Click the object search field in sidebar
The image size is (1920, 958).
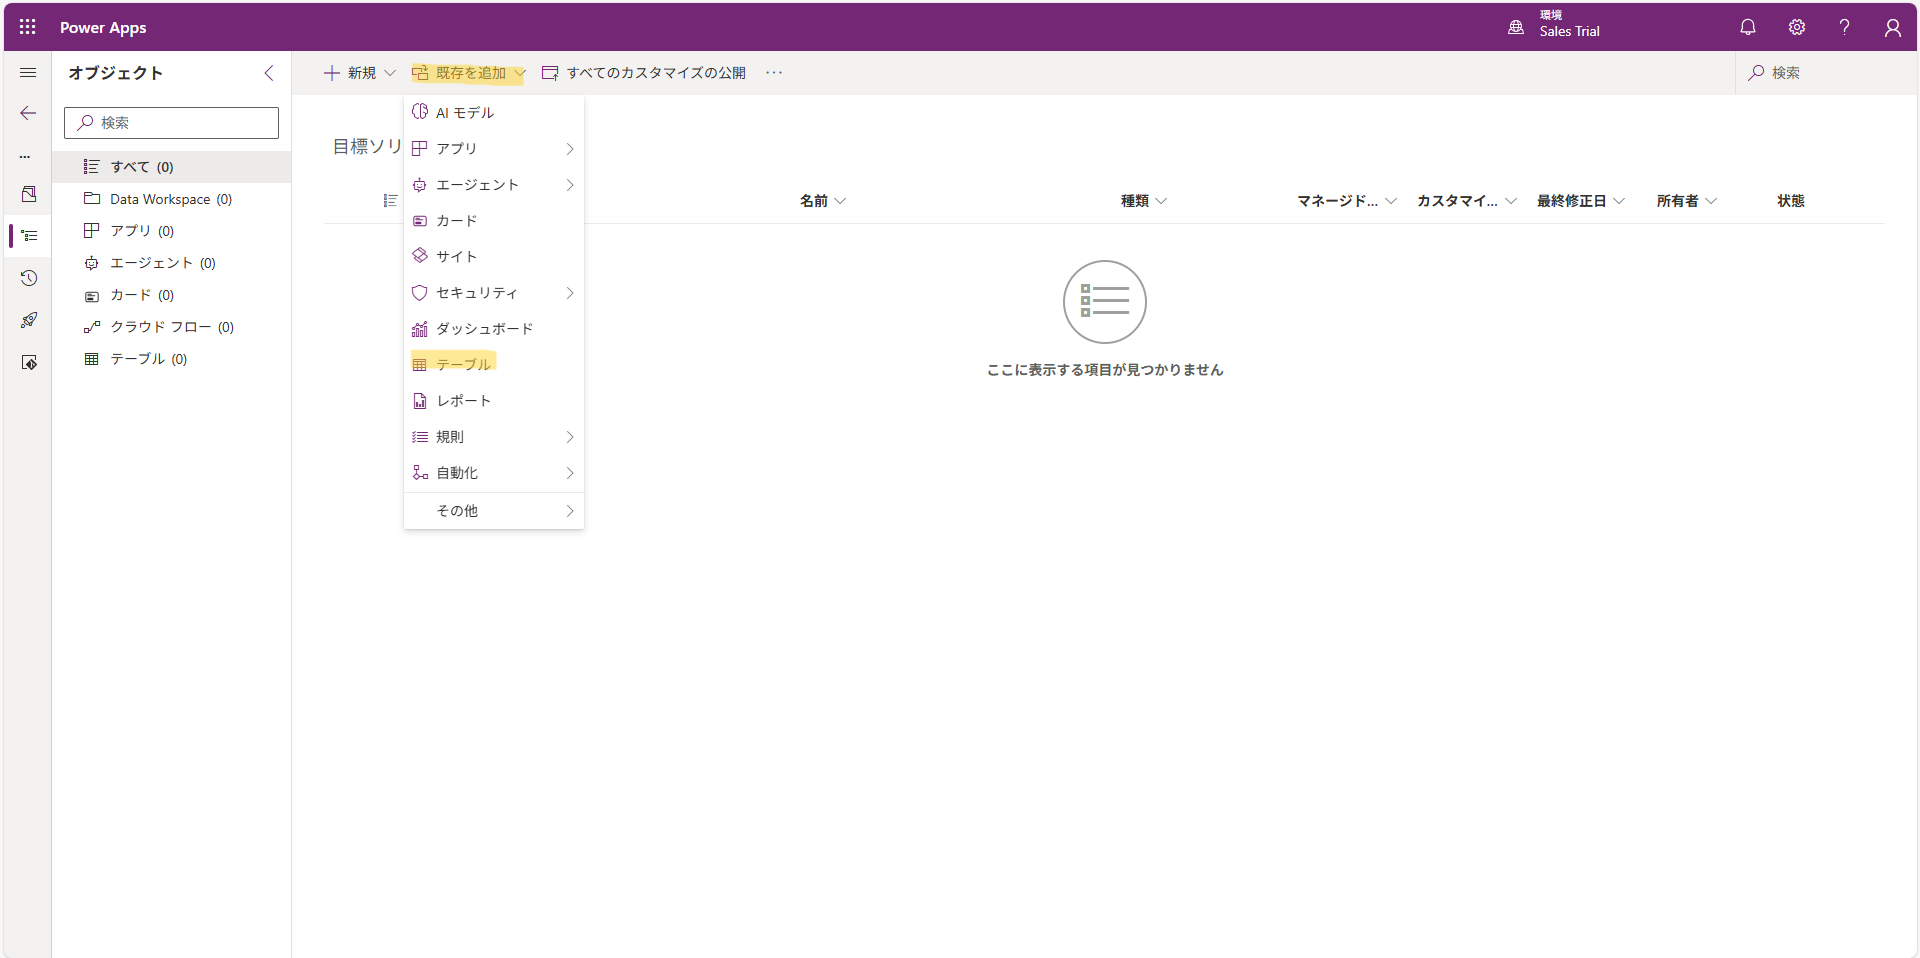(172, 123)
